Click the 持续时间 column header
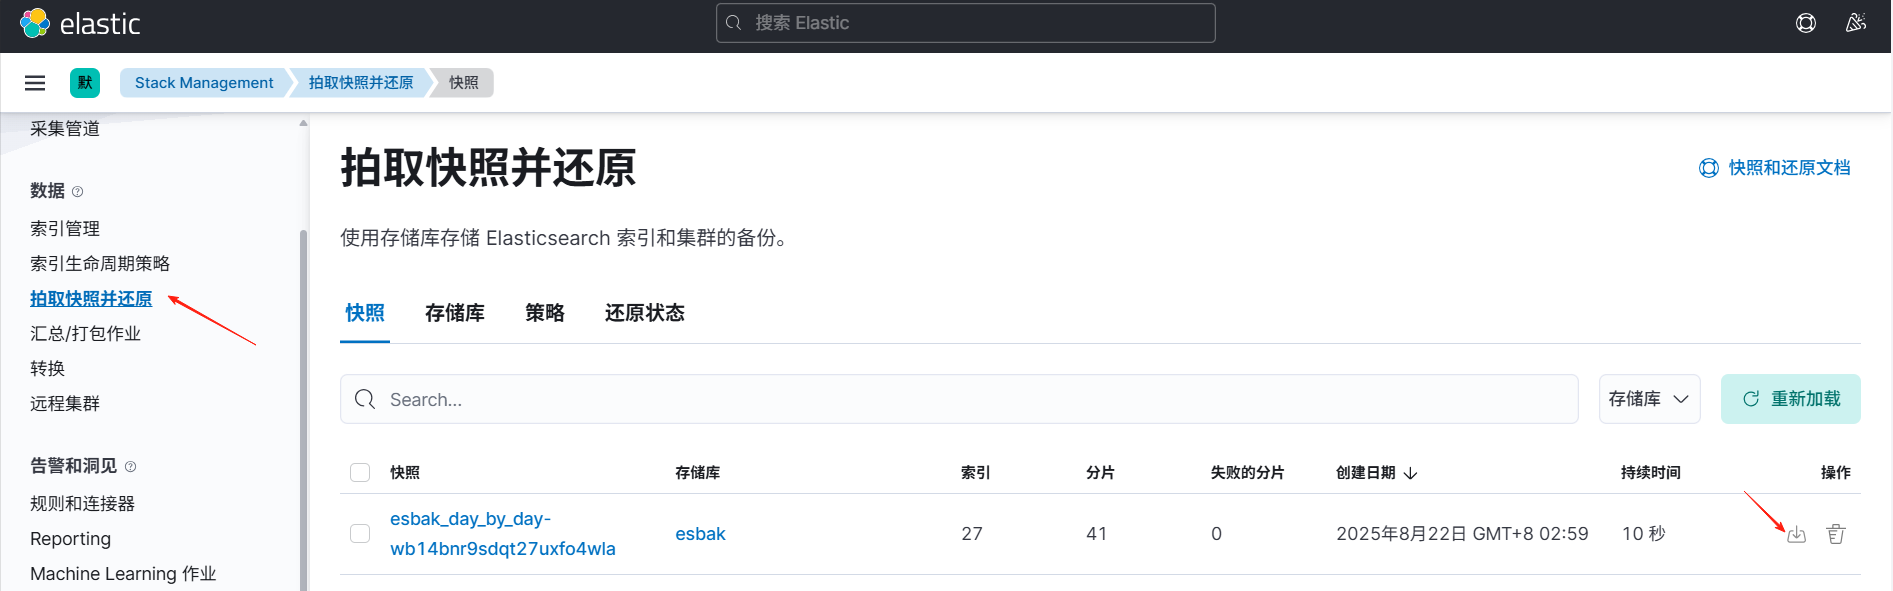Screen dimensions: 1893x591 (x=1651, y=473)
